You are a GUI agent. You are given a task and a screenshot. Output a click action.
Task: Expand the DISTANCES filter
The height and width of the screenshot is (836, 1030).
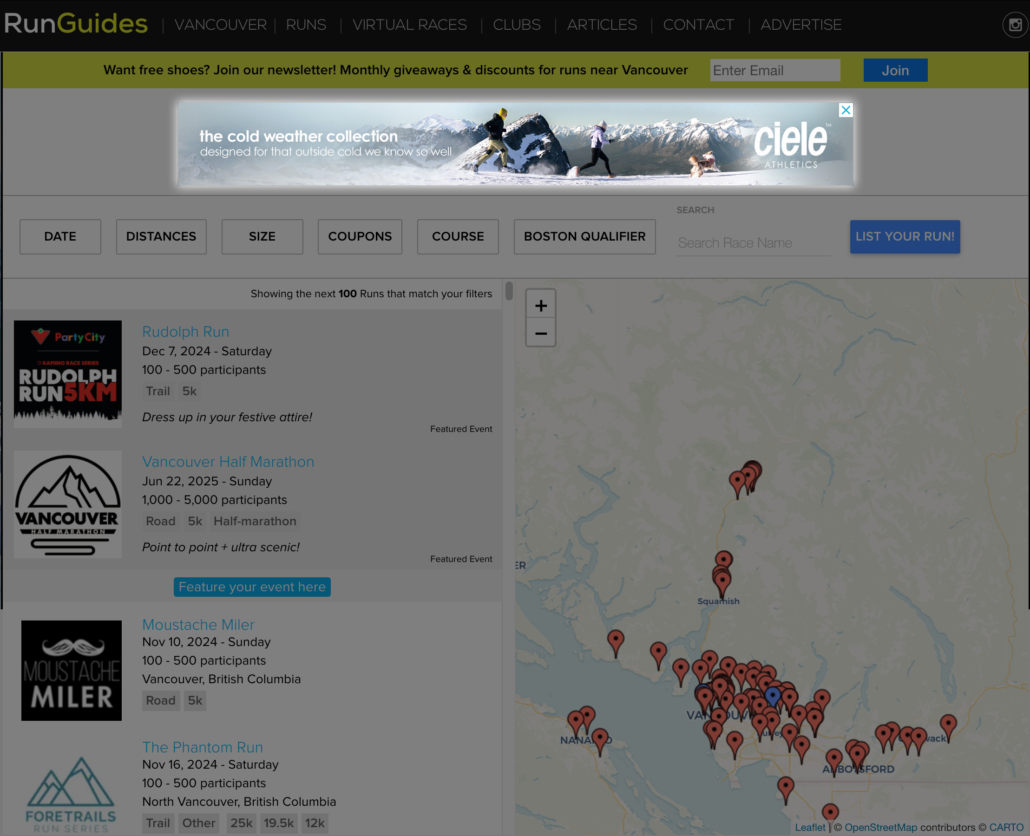pyautogui.click(x=161, y=236)
